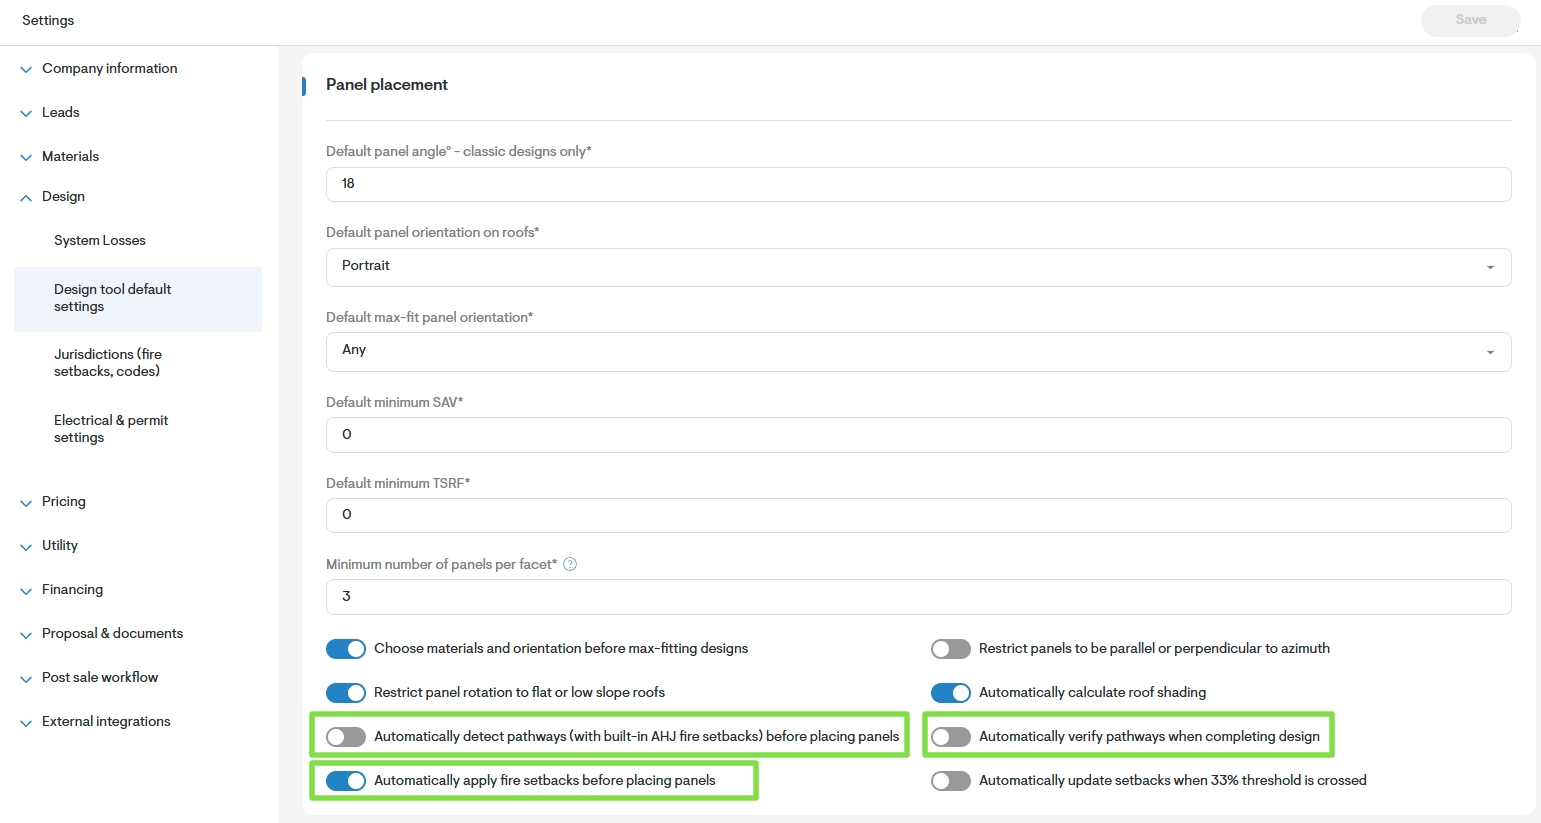Image resolution: width=1541 pixels, height=823 pixels.
Task: Click the Minimum panels per facet field
Action: coord(918,597)
